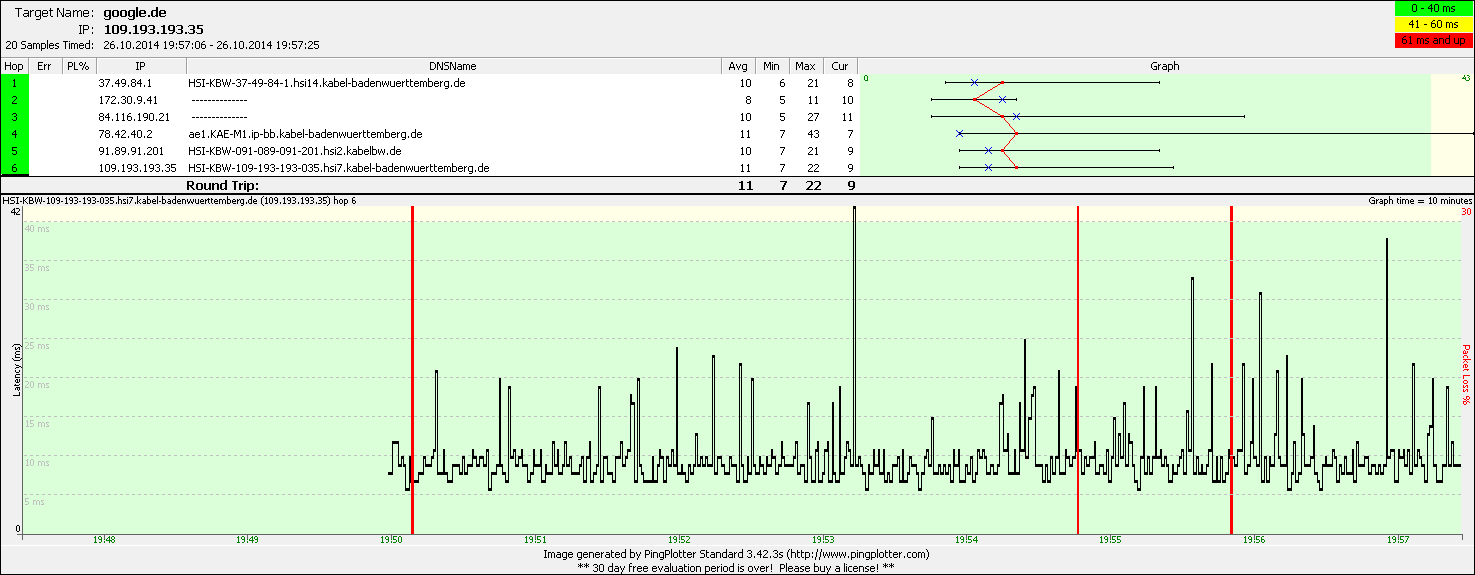Viewport: 1475px width, 575px height.
Task: Click the Max column header
Action: pyautogui.click(x=805, y=66)
